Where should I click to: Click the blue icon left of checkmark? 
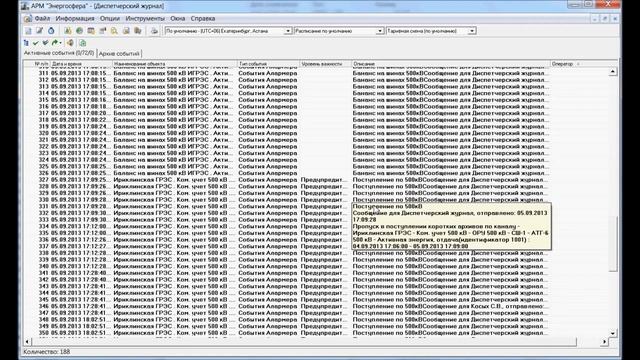(26, 43)
